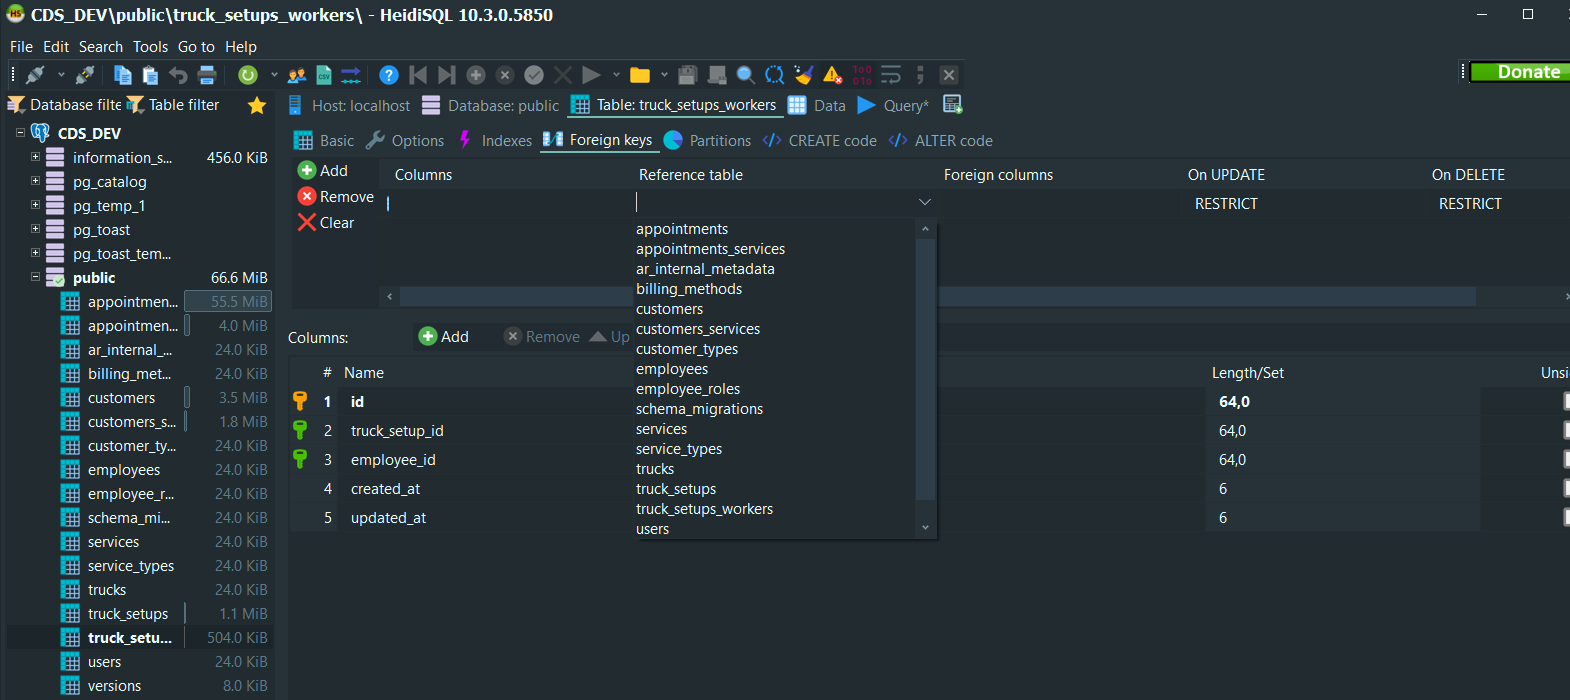Viewport: 1570px width, 700px height.
Task: Insert row with plus circle toolbar icon
Action: tap(476, 75)
